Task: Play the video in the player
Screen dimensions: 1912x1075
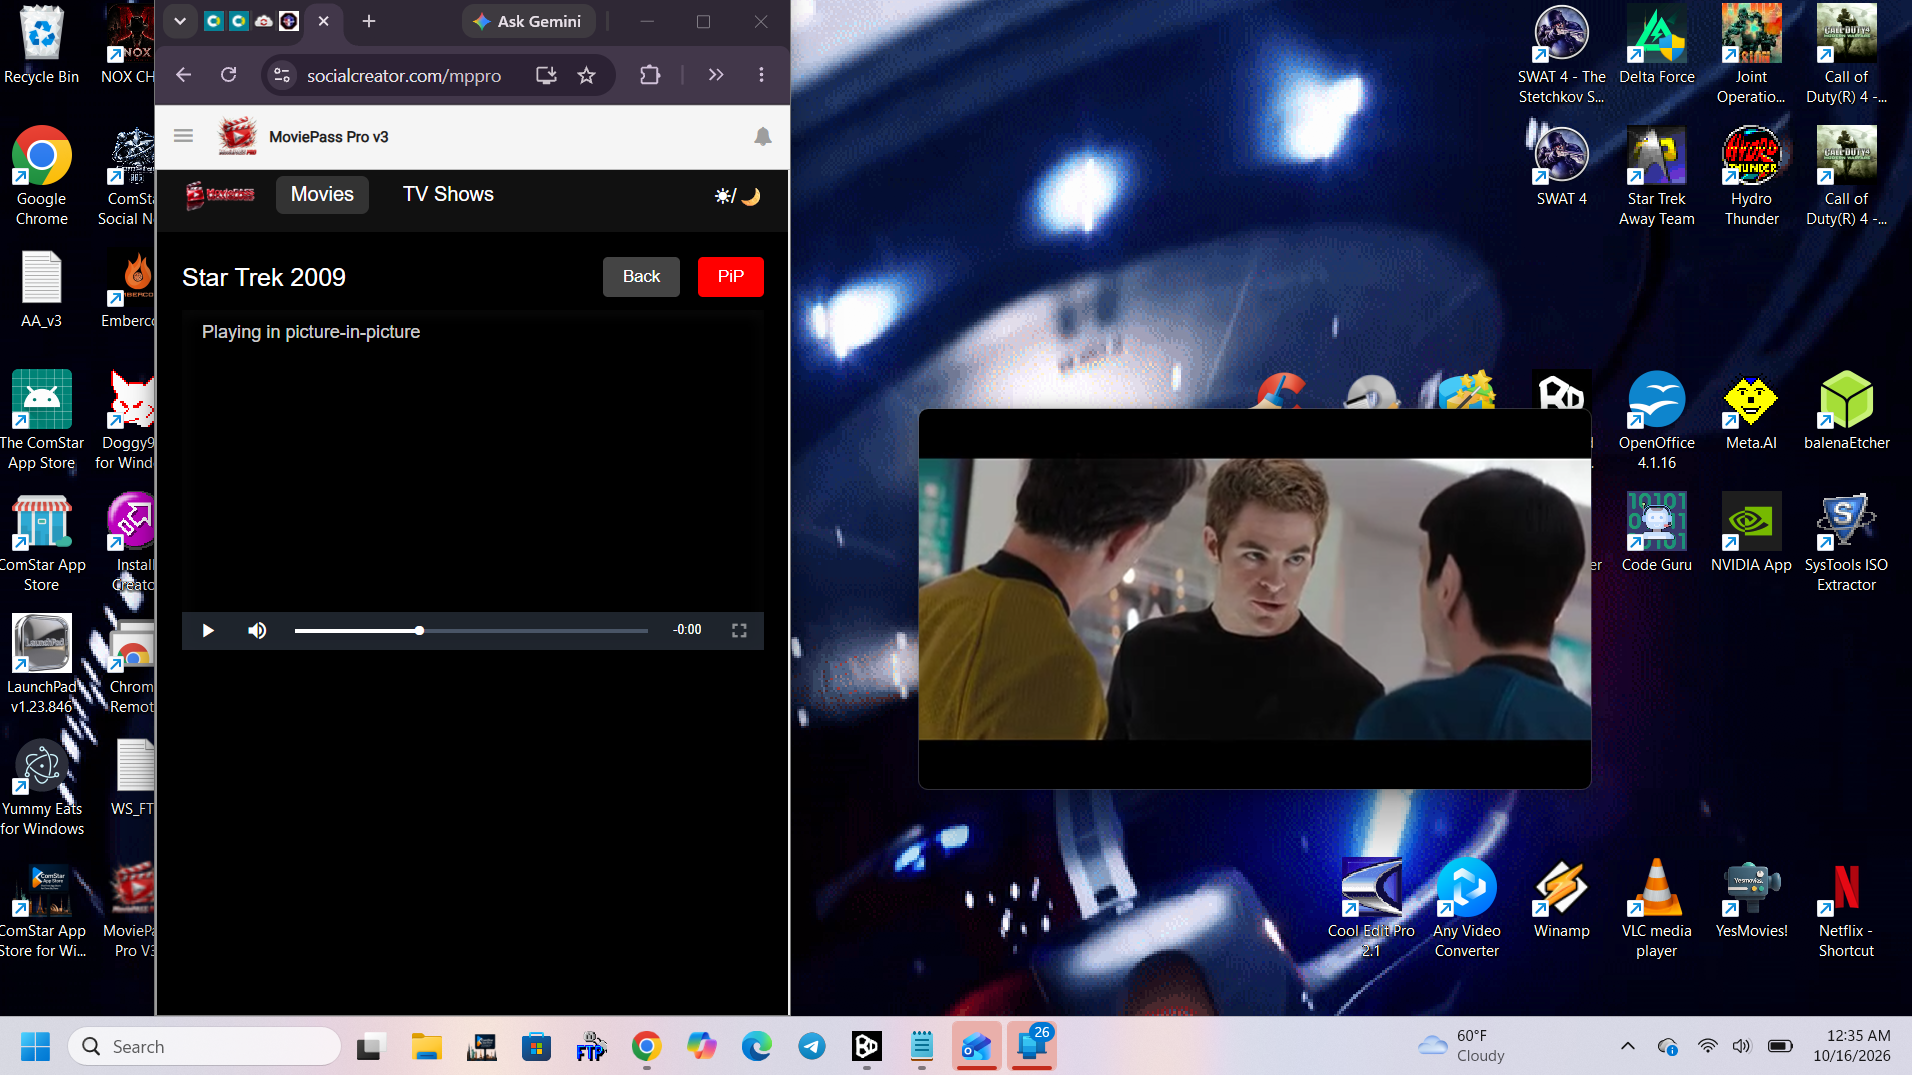Action: [x=208, y=630]
